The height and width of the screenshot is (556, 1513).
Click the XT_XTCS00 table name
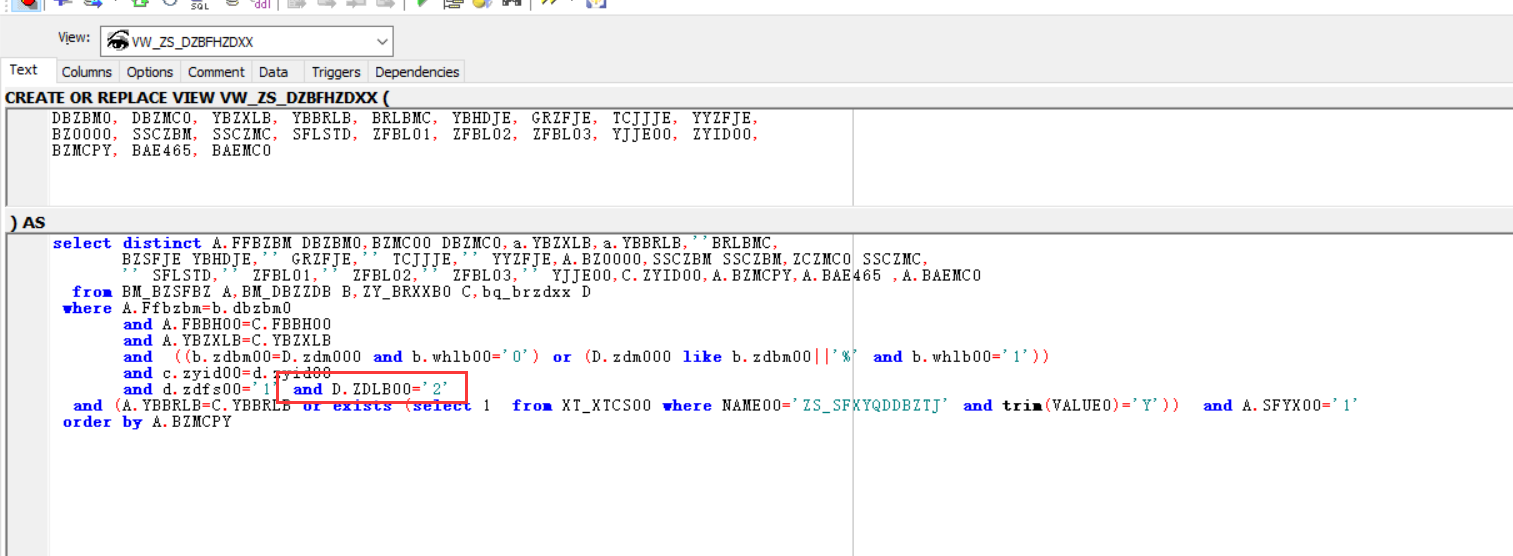(x=607, y=405)
